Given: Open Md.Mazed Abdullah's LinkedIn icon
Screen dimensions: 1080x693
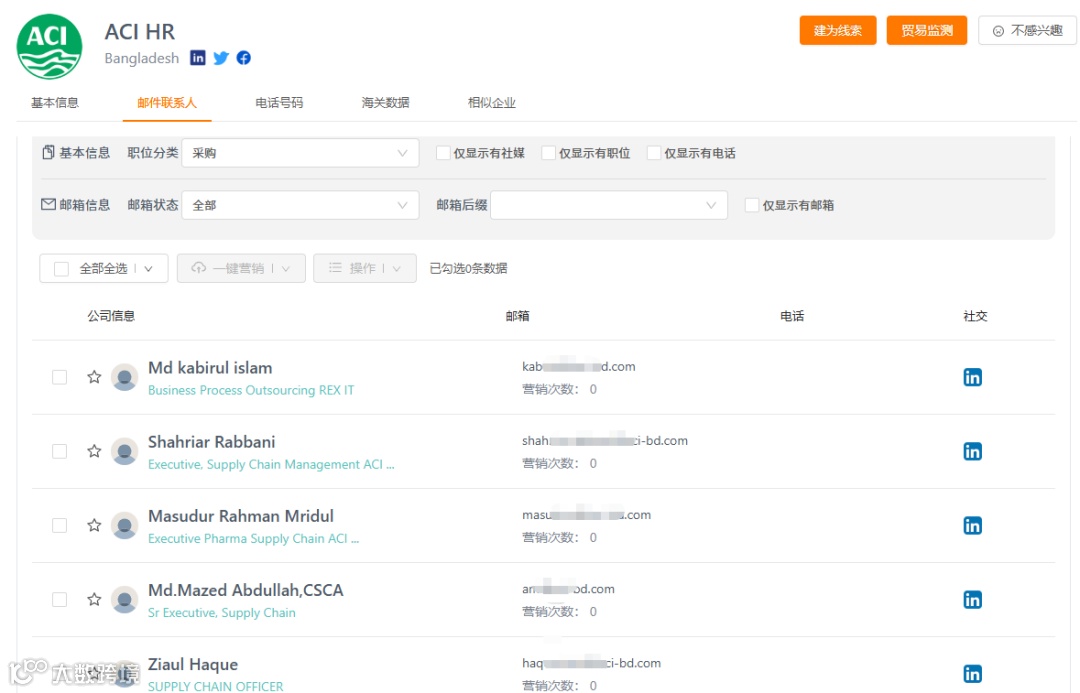Looking at the screenshot, I should pos(973,600).
